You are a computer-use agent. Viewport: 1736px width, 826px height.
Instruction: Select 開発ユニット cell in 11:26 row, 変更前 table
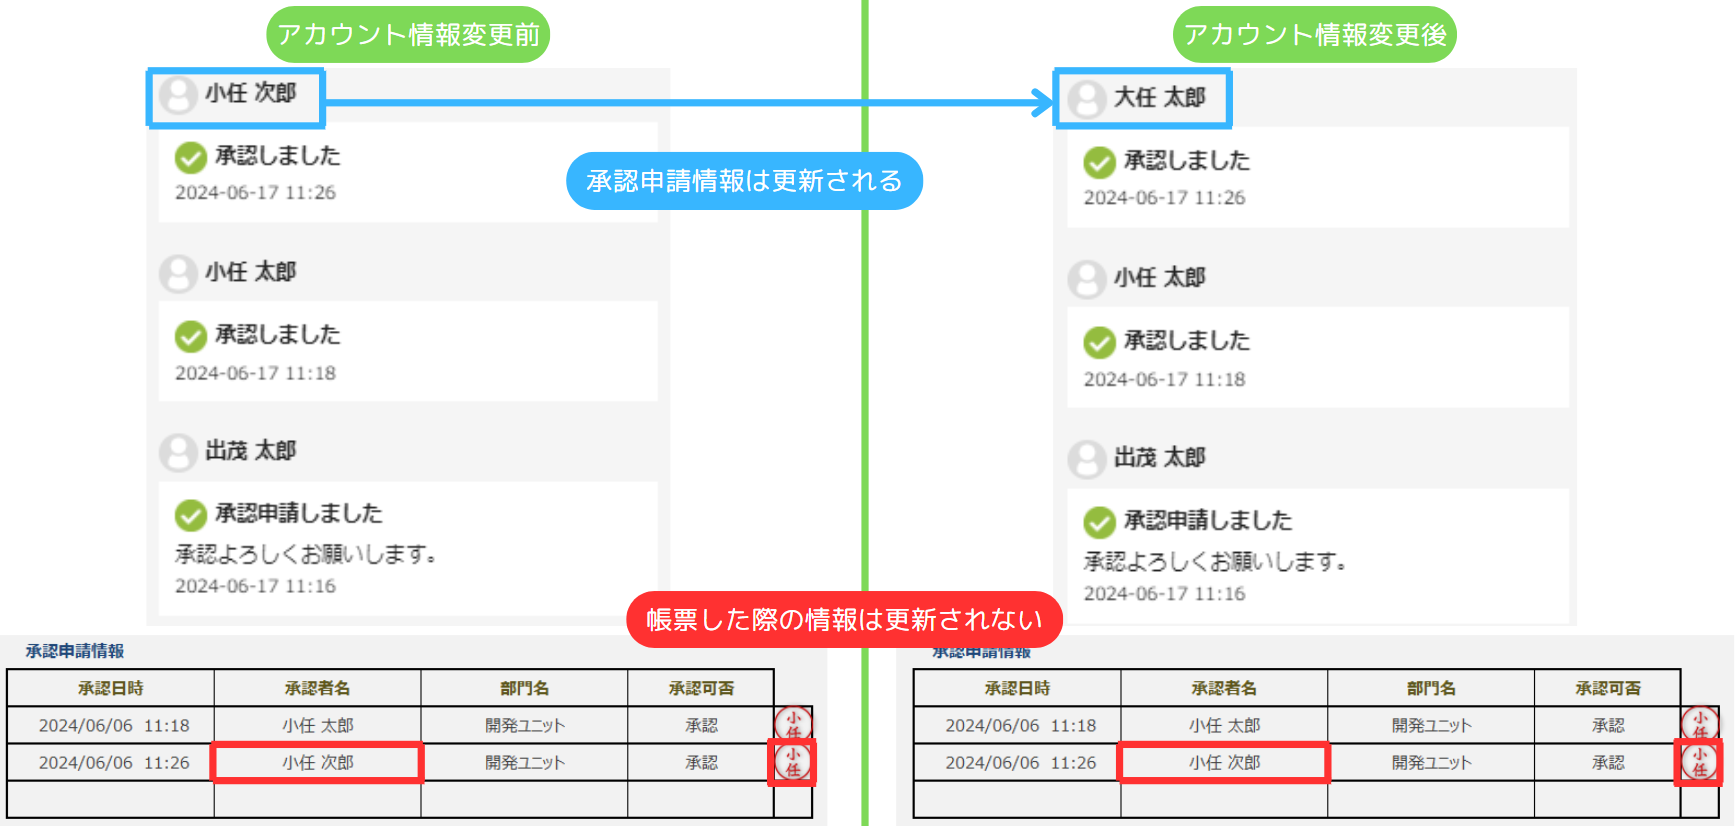[525, 762]
